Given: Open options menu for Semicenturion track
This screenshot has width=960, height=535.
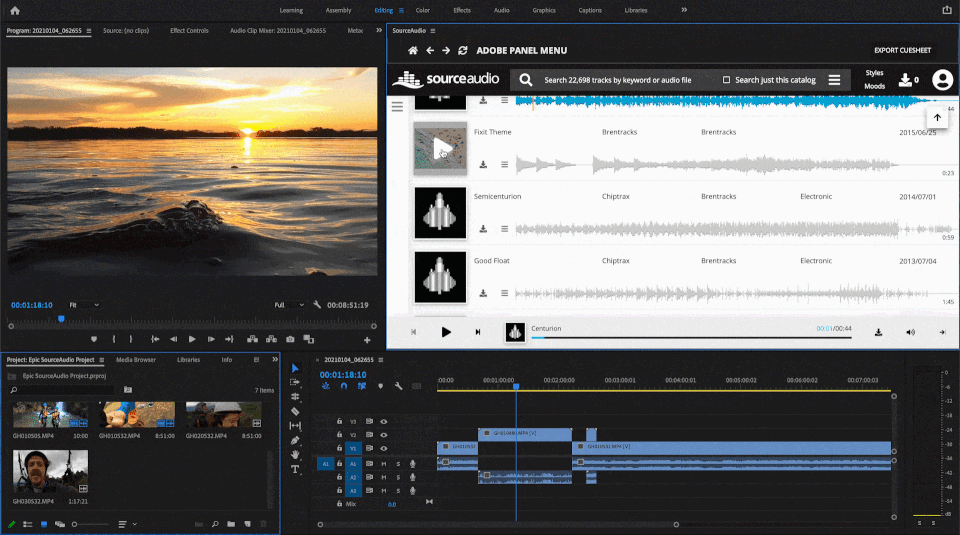Looking at the screenshot, I should pyautogui.click(x=504, y=229).
